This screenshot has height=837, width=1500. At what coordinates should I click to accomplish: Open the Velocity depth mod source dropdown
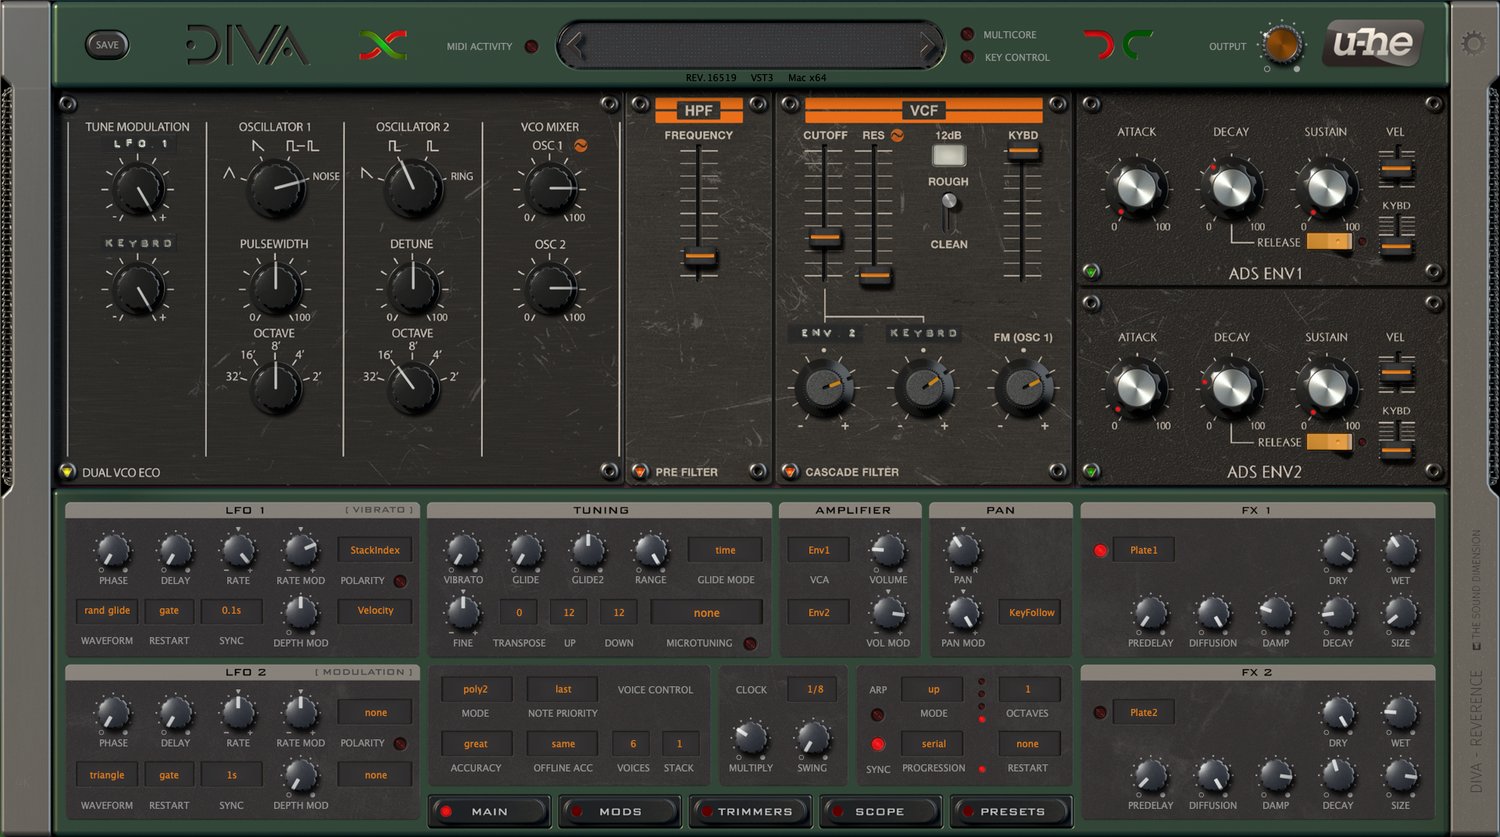pyautogui.click(x=375, y=610)
